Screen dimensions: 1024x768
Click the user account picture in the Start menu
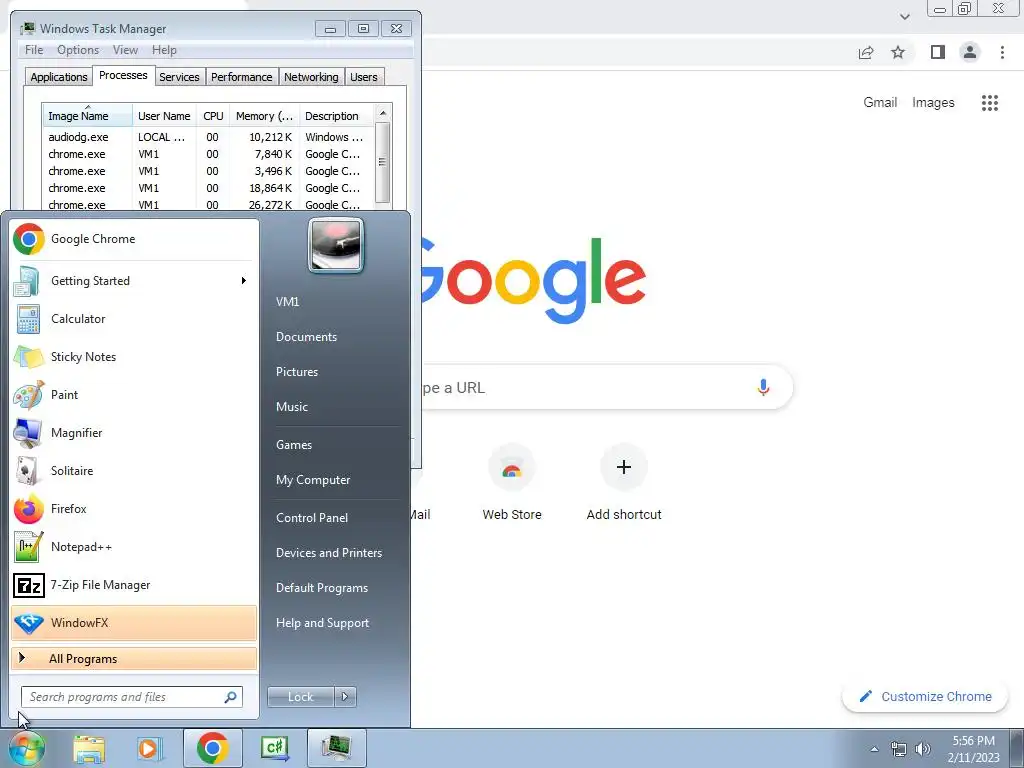coord(336,245)
